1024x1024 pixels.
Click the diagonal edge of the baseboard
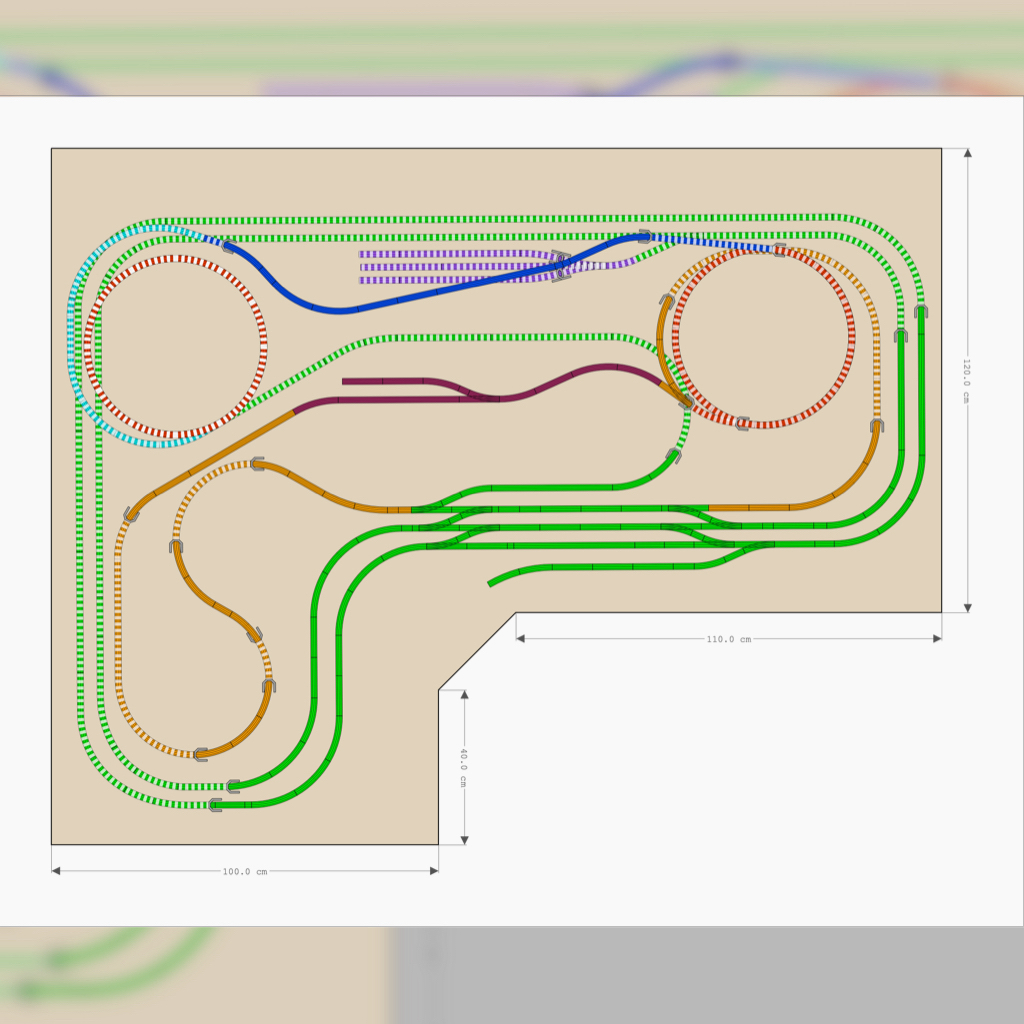[477, 651]
